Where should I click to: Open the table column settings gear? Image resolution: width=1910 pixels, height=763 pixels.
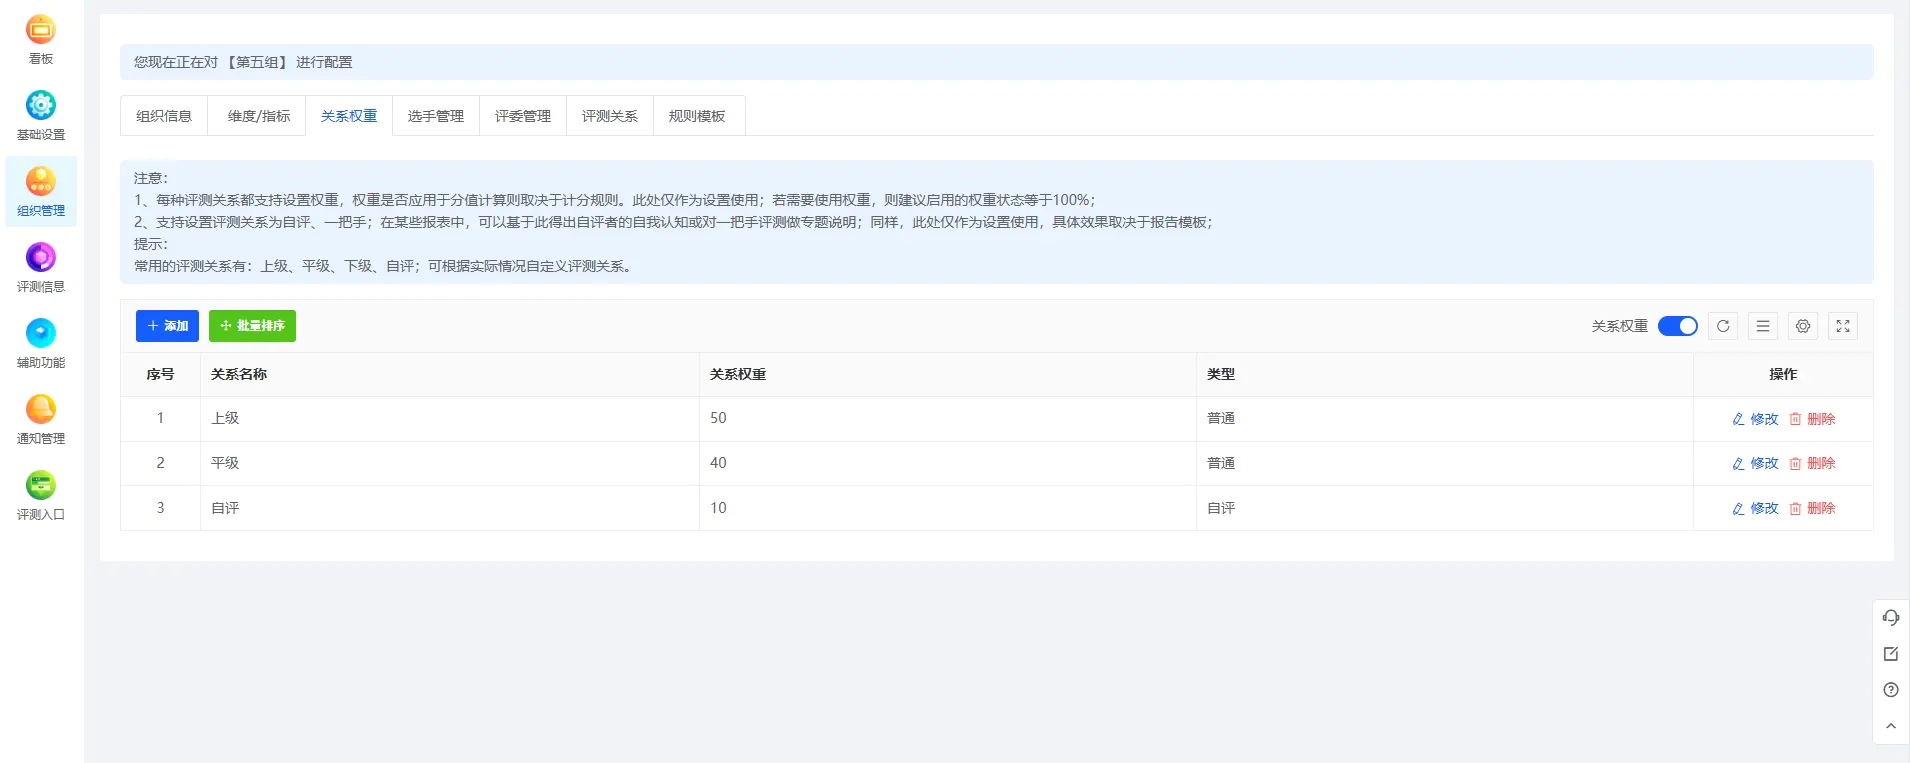[x=1803, y=326]
